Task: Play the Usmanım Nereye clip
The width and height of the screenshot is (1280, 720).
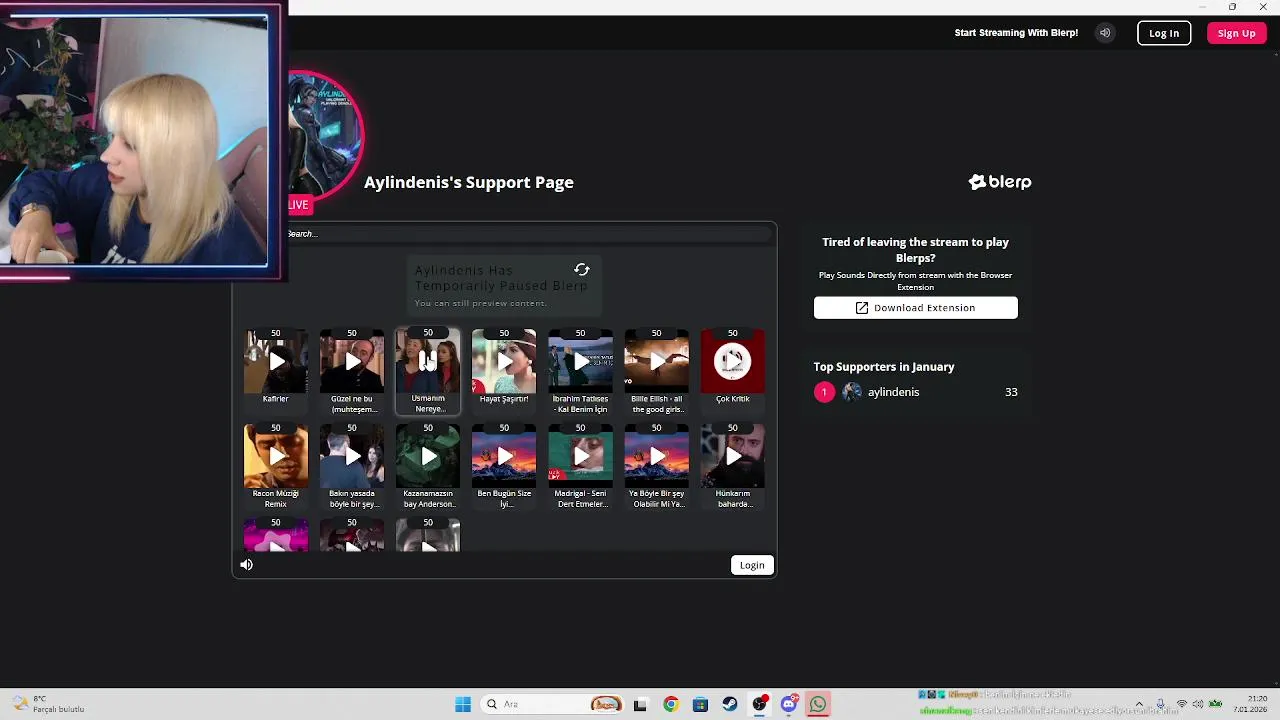Action: (x=428, y=361)
